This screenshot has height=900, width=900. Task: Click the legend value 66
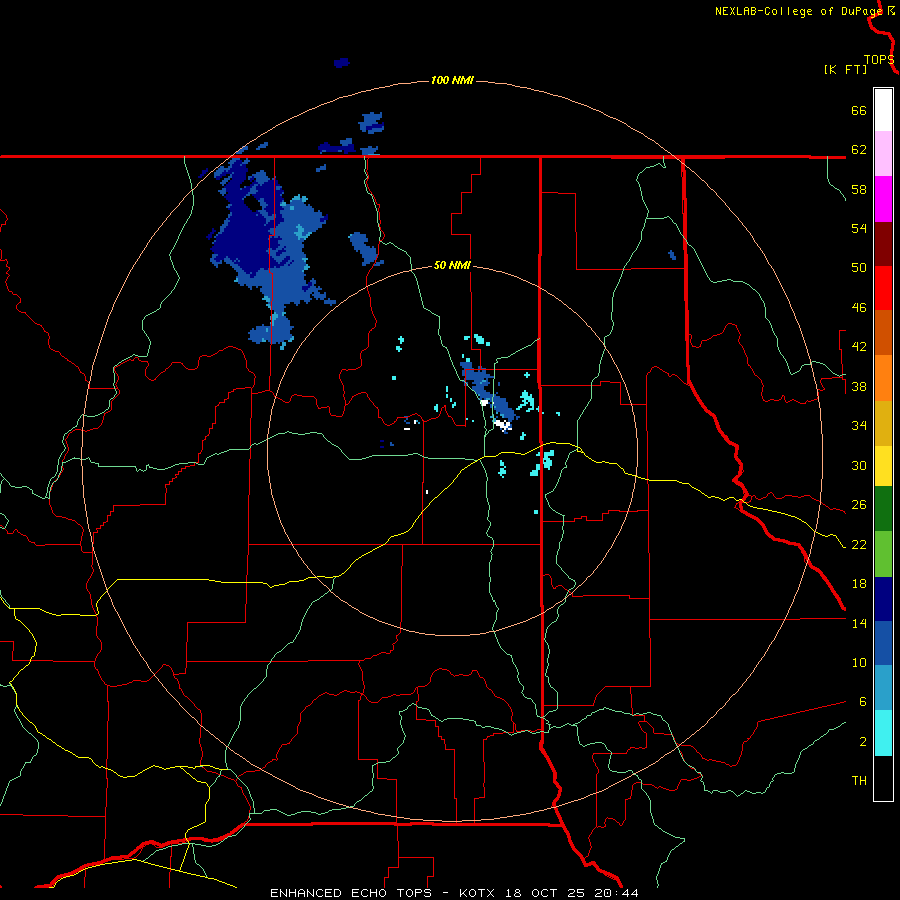(859, 110)
